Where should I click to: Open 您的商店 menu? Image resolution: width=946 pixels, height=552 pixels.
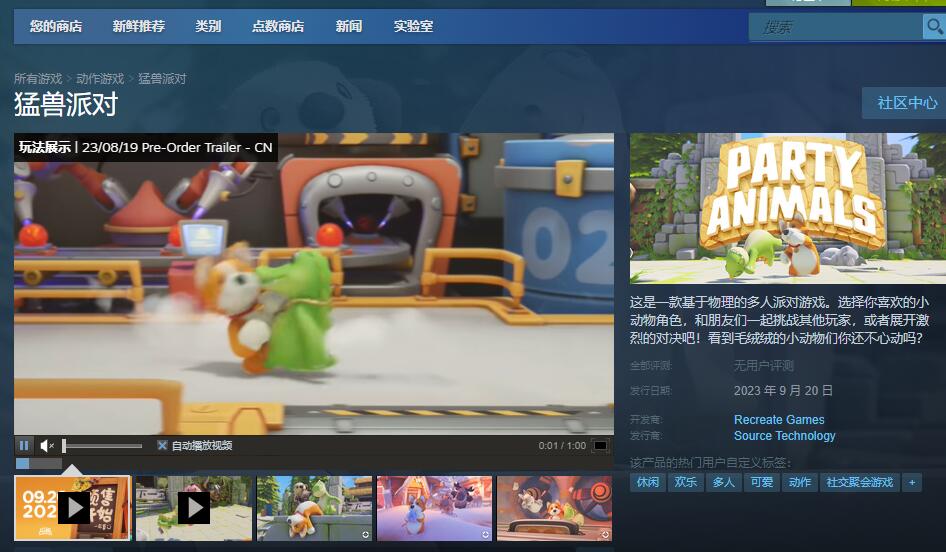(x=56, y=26)
